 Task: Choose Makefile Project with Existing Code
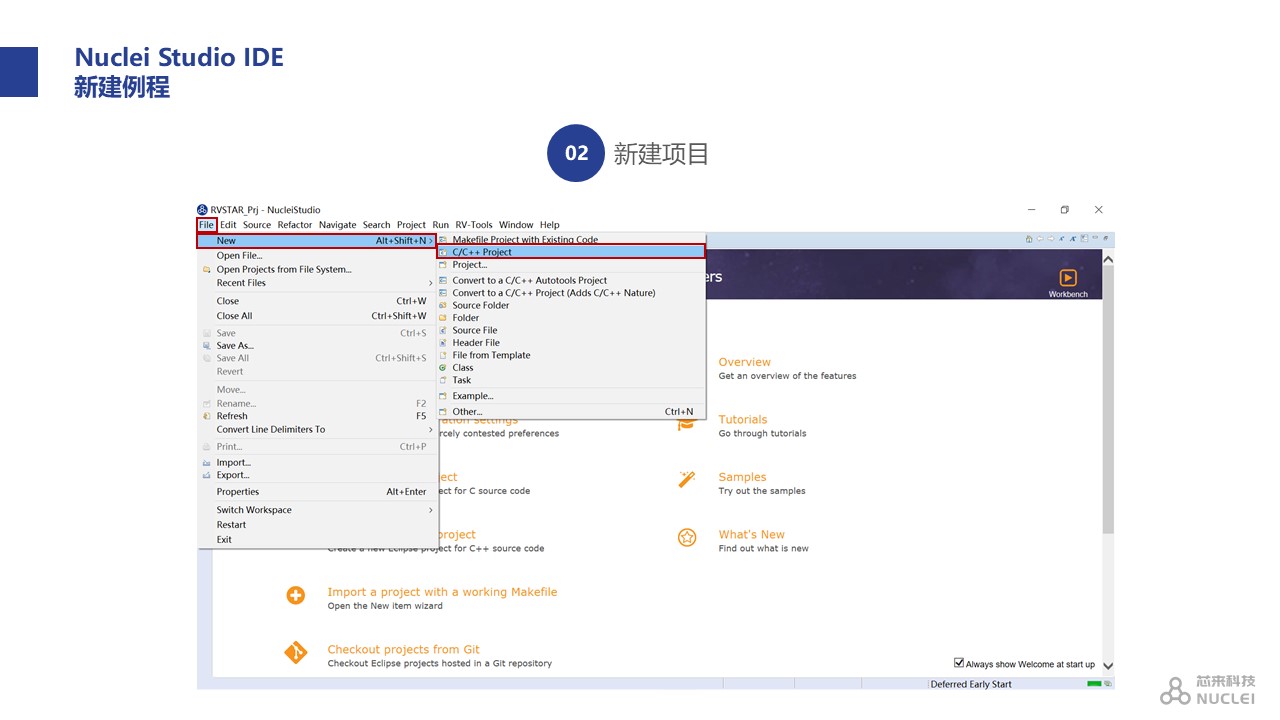571,240
